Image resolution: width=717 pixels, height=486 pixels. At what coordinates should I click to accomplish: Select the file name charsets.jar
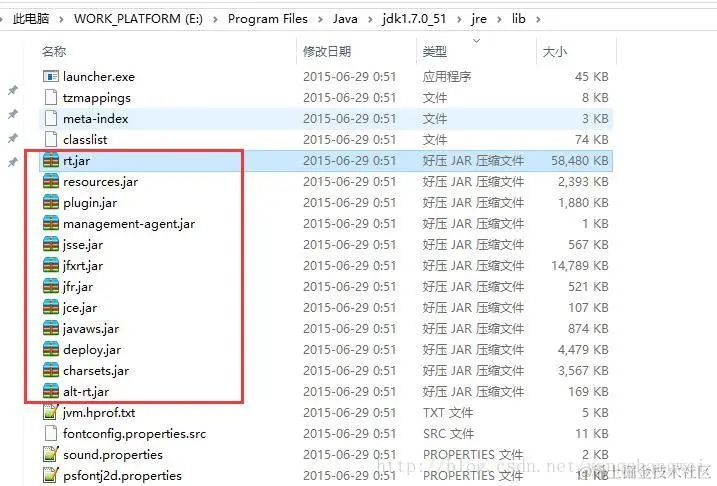point(96,371)
